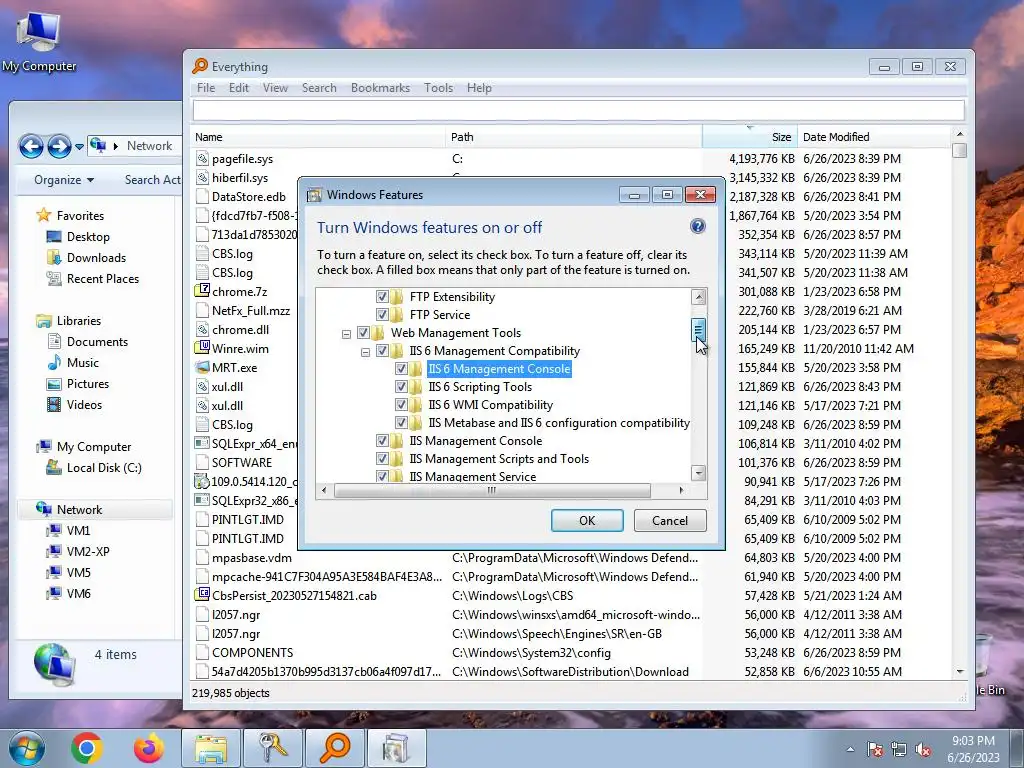Screen dimensions: 1024x768
Task: Click features list vertical scrollbar thumb
Action: click(698, 330)
